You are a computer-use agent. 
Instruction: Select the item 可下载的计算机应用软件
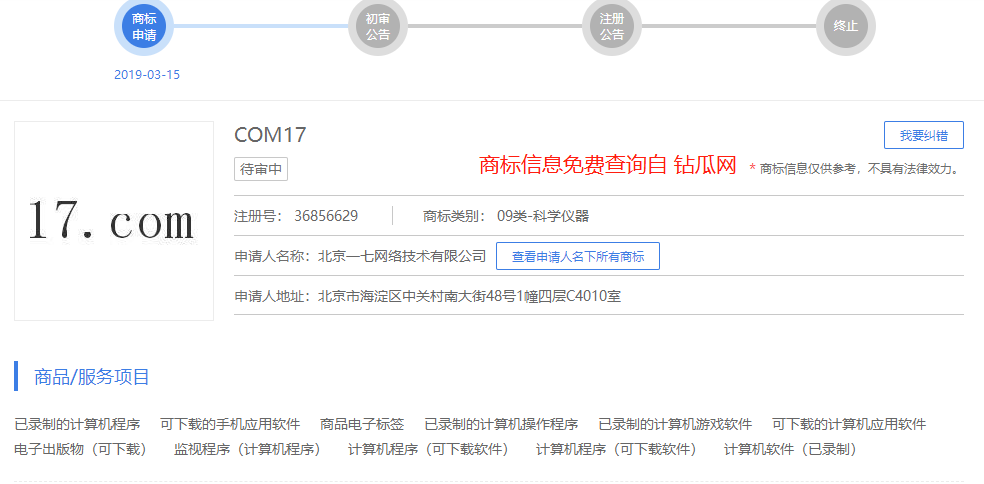(x=849, y=424)
